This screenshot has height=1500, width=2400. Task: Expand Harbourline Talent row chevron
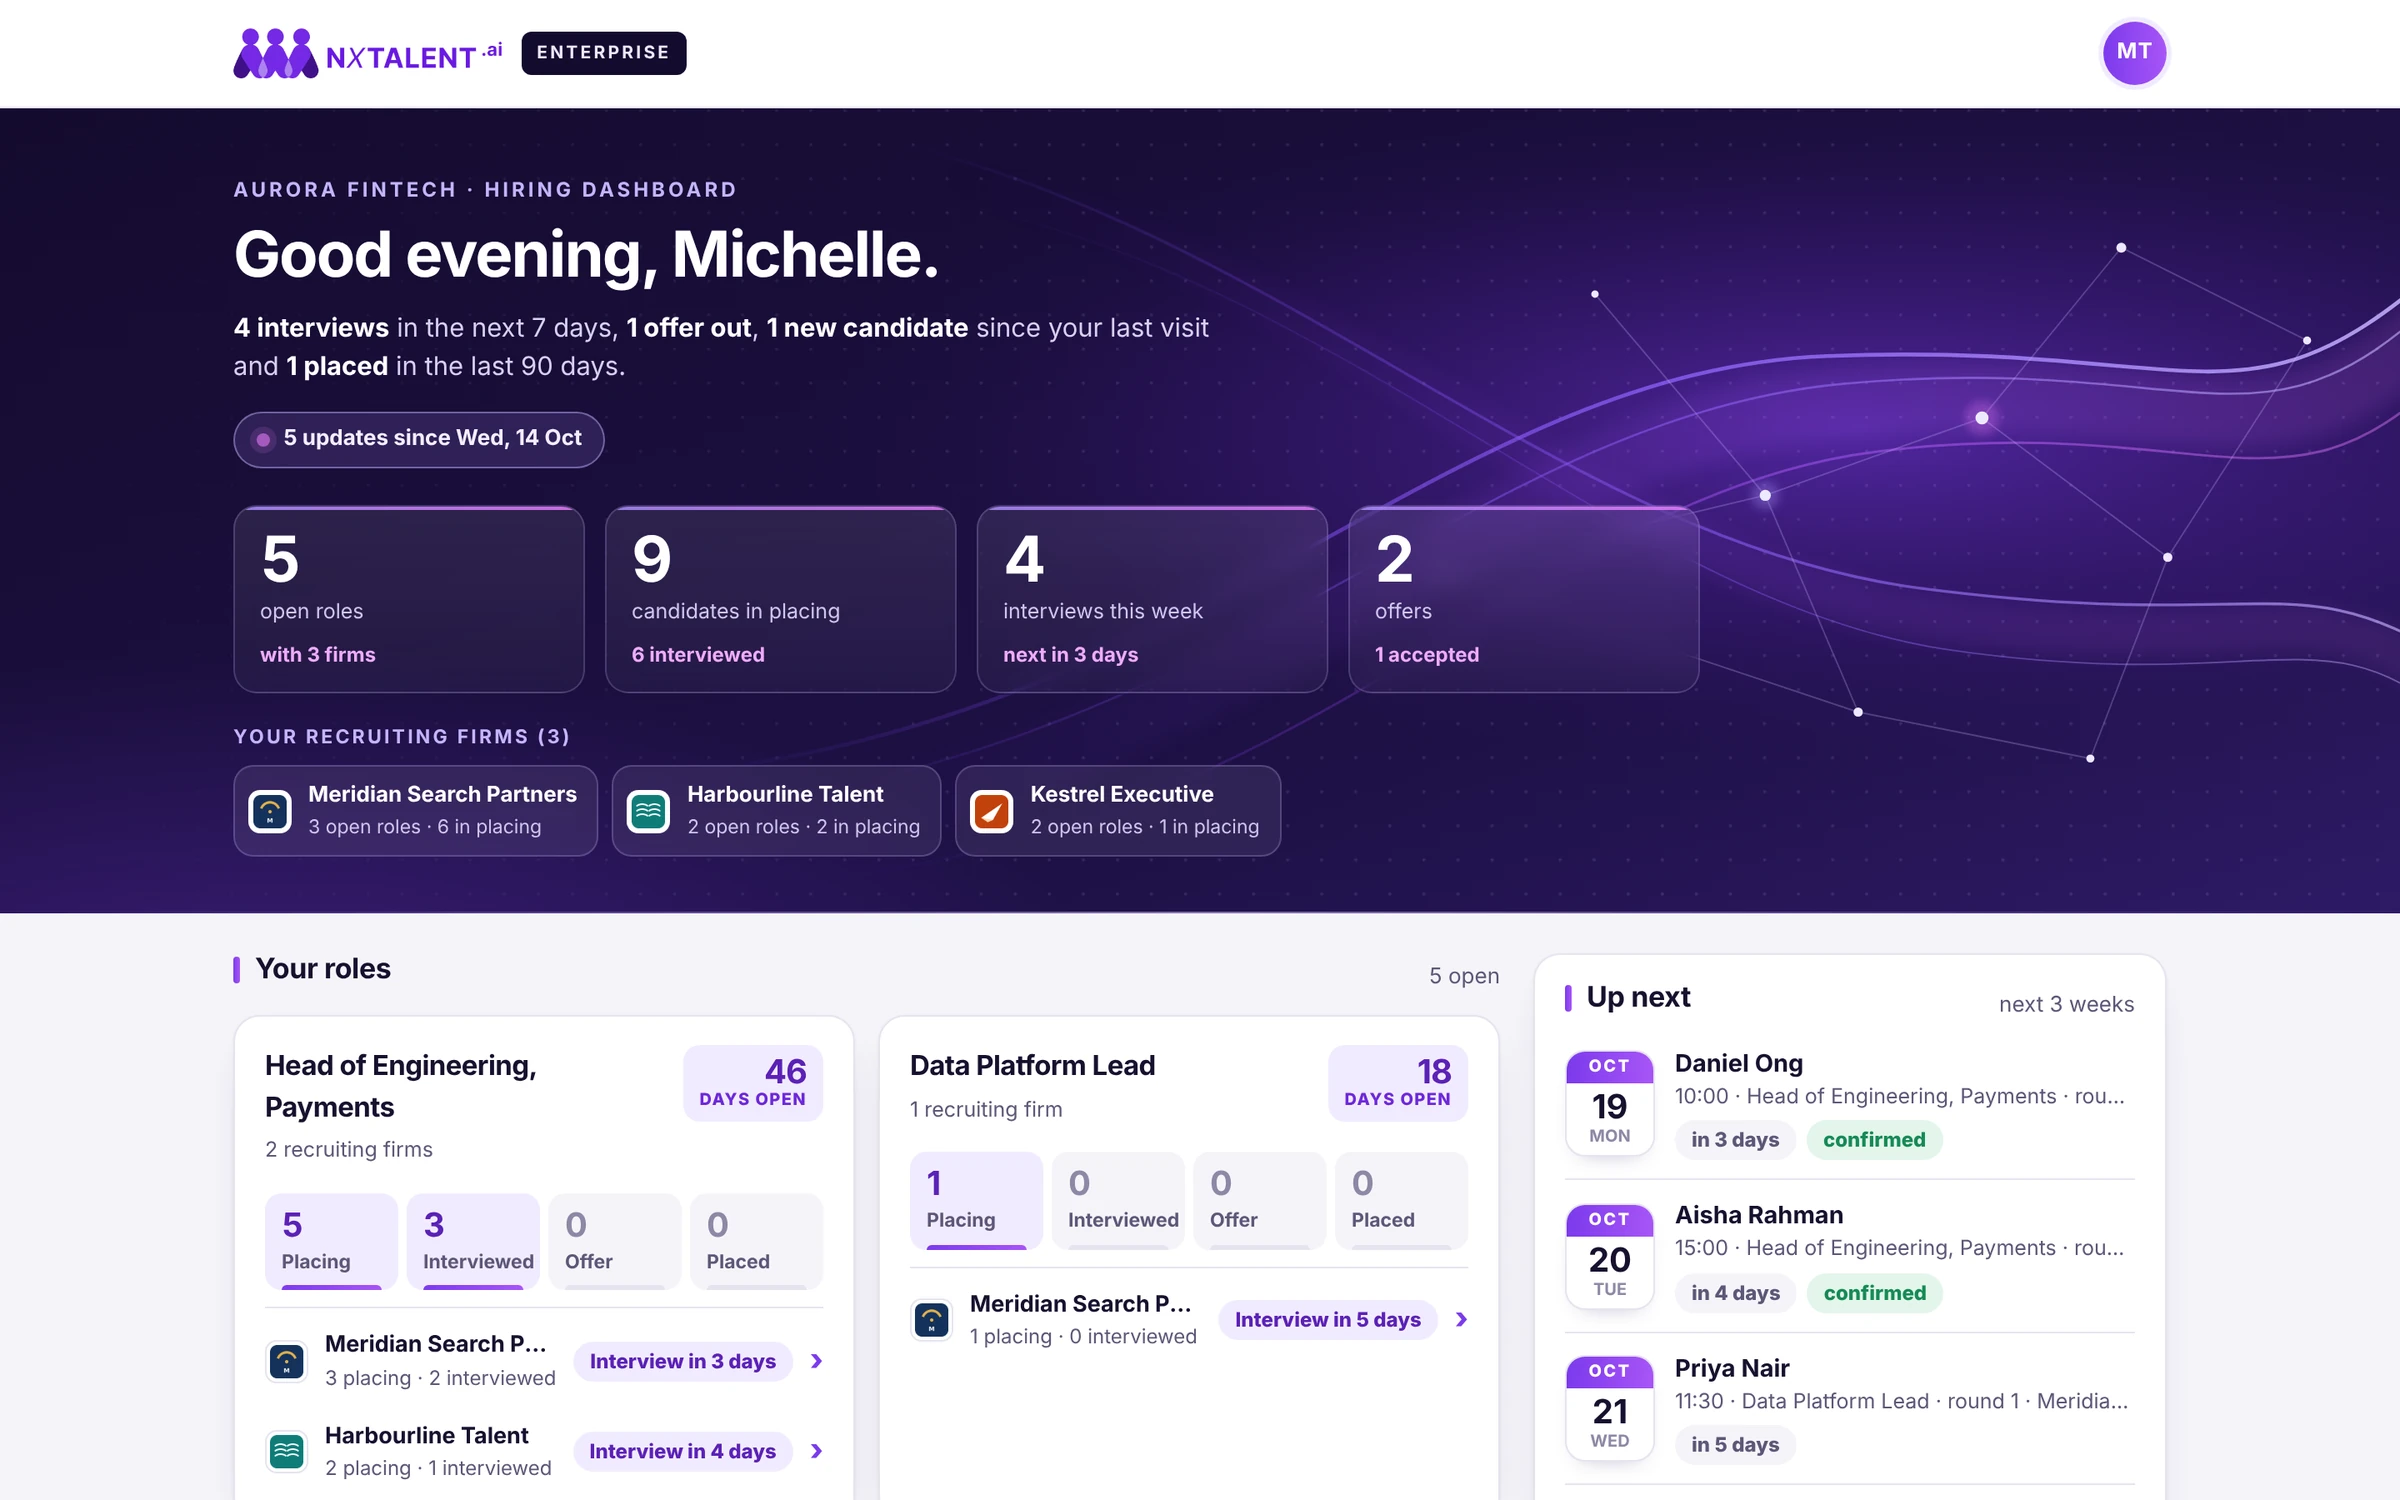817,1451
